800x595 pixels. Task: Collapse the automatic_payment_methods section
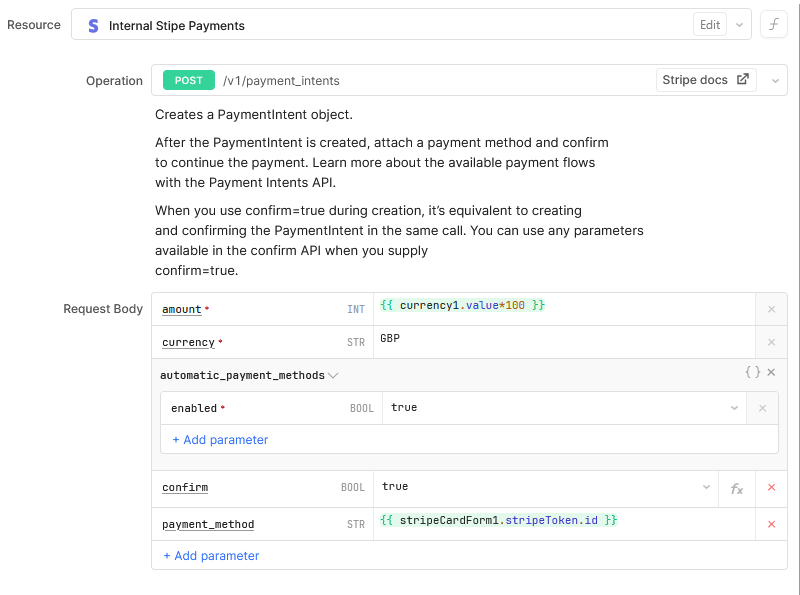tap(333, 376)
